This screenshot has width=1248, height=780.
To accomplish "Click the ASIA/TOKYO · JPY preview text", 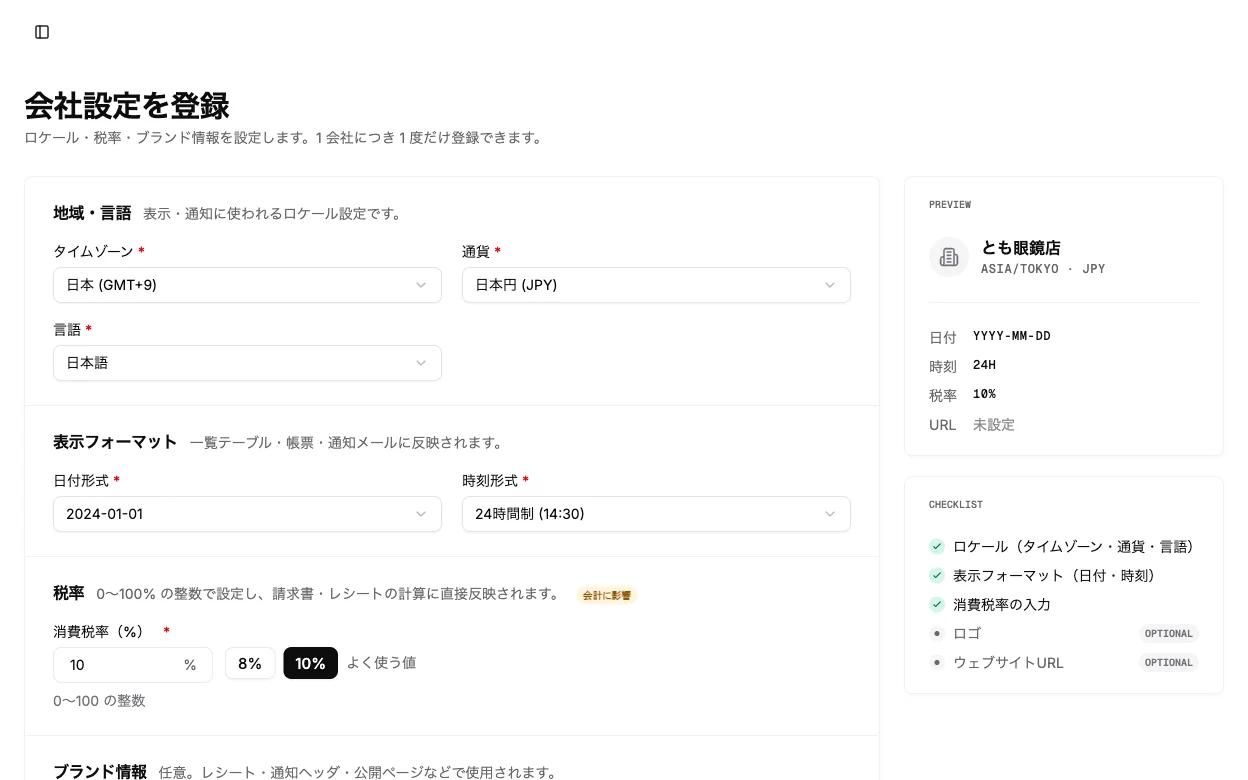I will (1043, 269).
